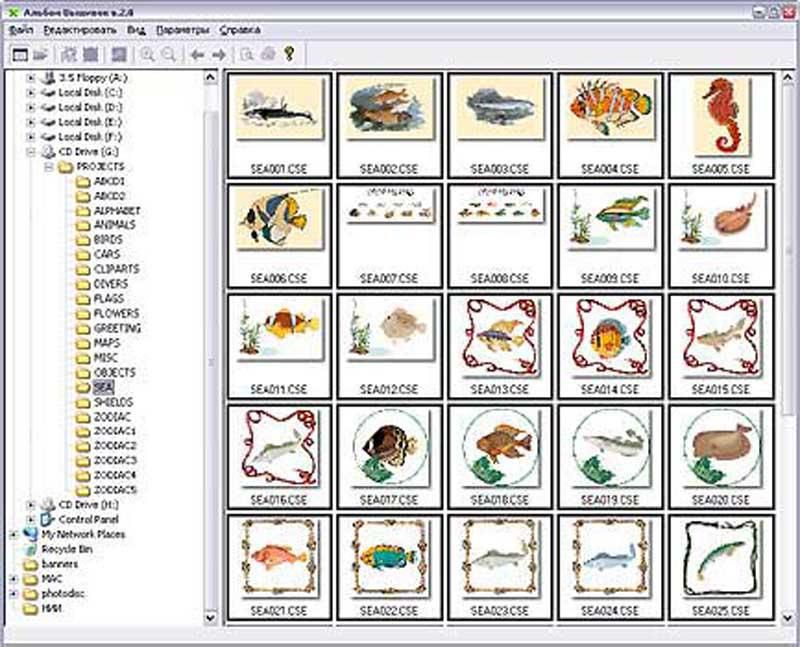Open the ANIMALS folder in the tree

[x=114, y=225]
